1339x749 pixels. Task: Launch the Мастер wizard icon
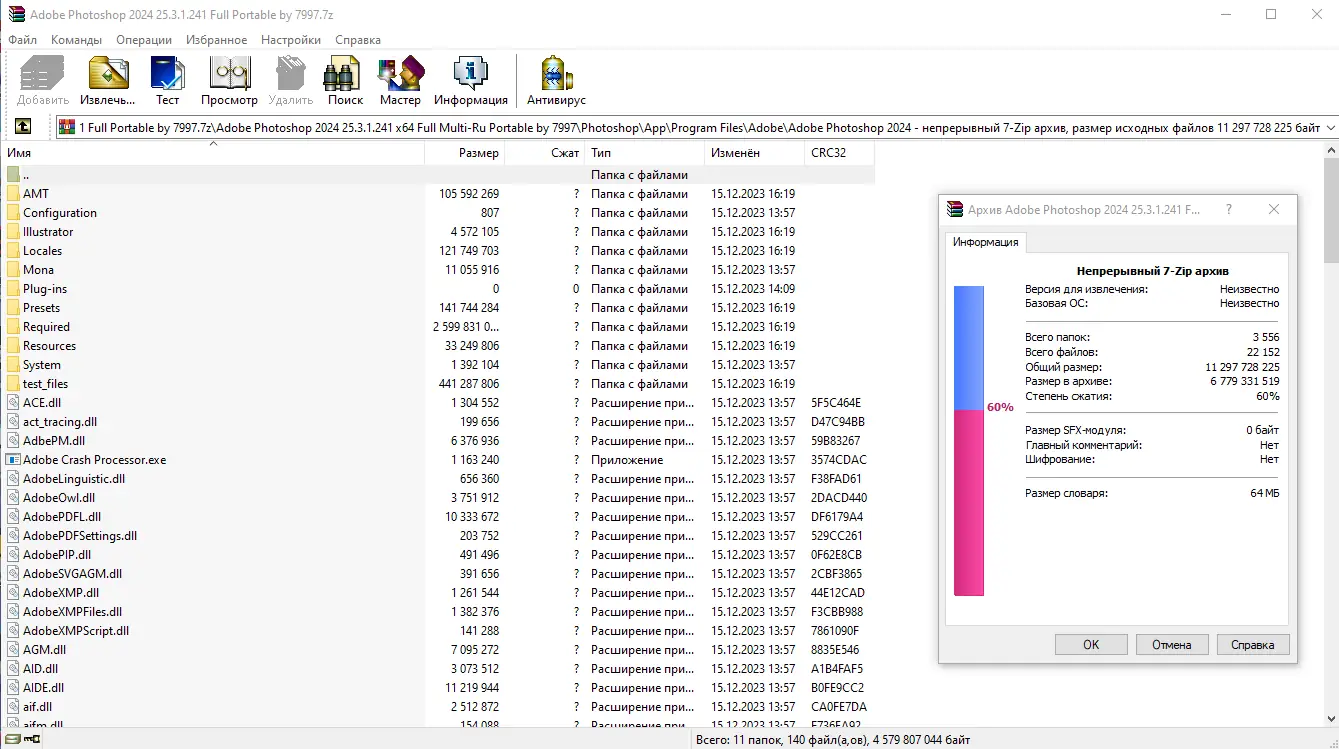pyautogui.click(x=400, y=81)
